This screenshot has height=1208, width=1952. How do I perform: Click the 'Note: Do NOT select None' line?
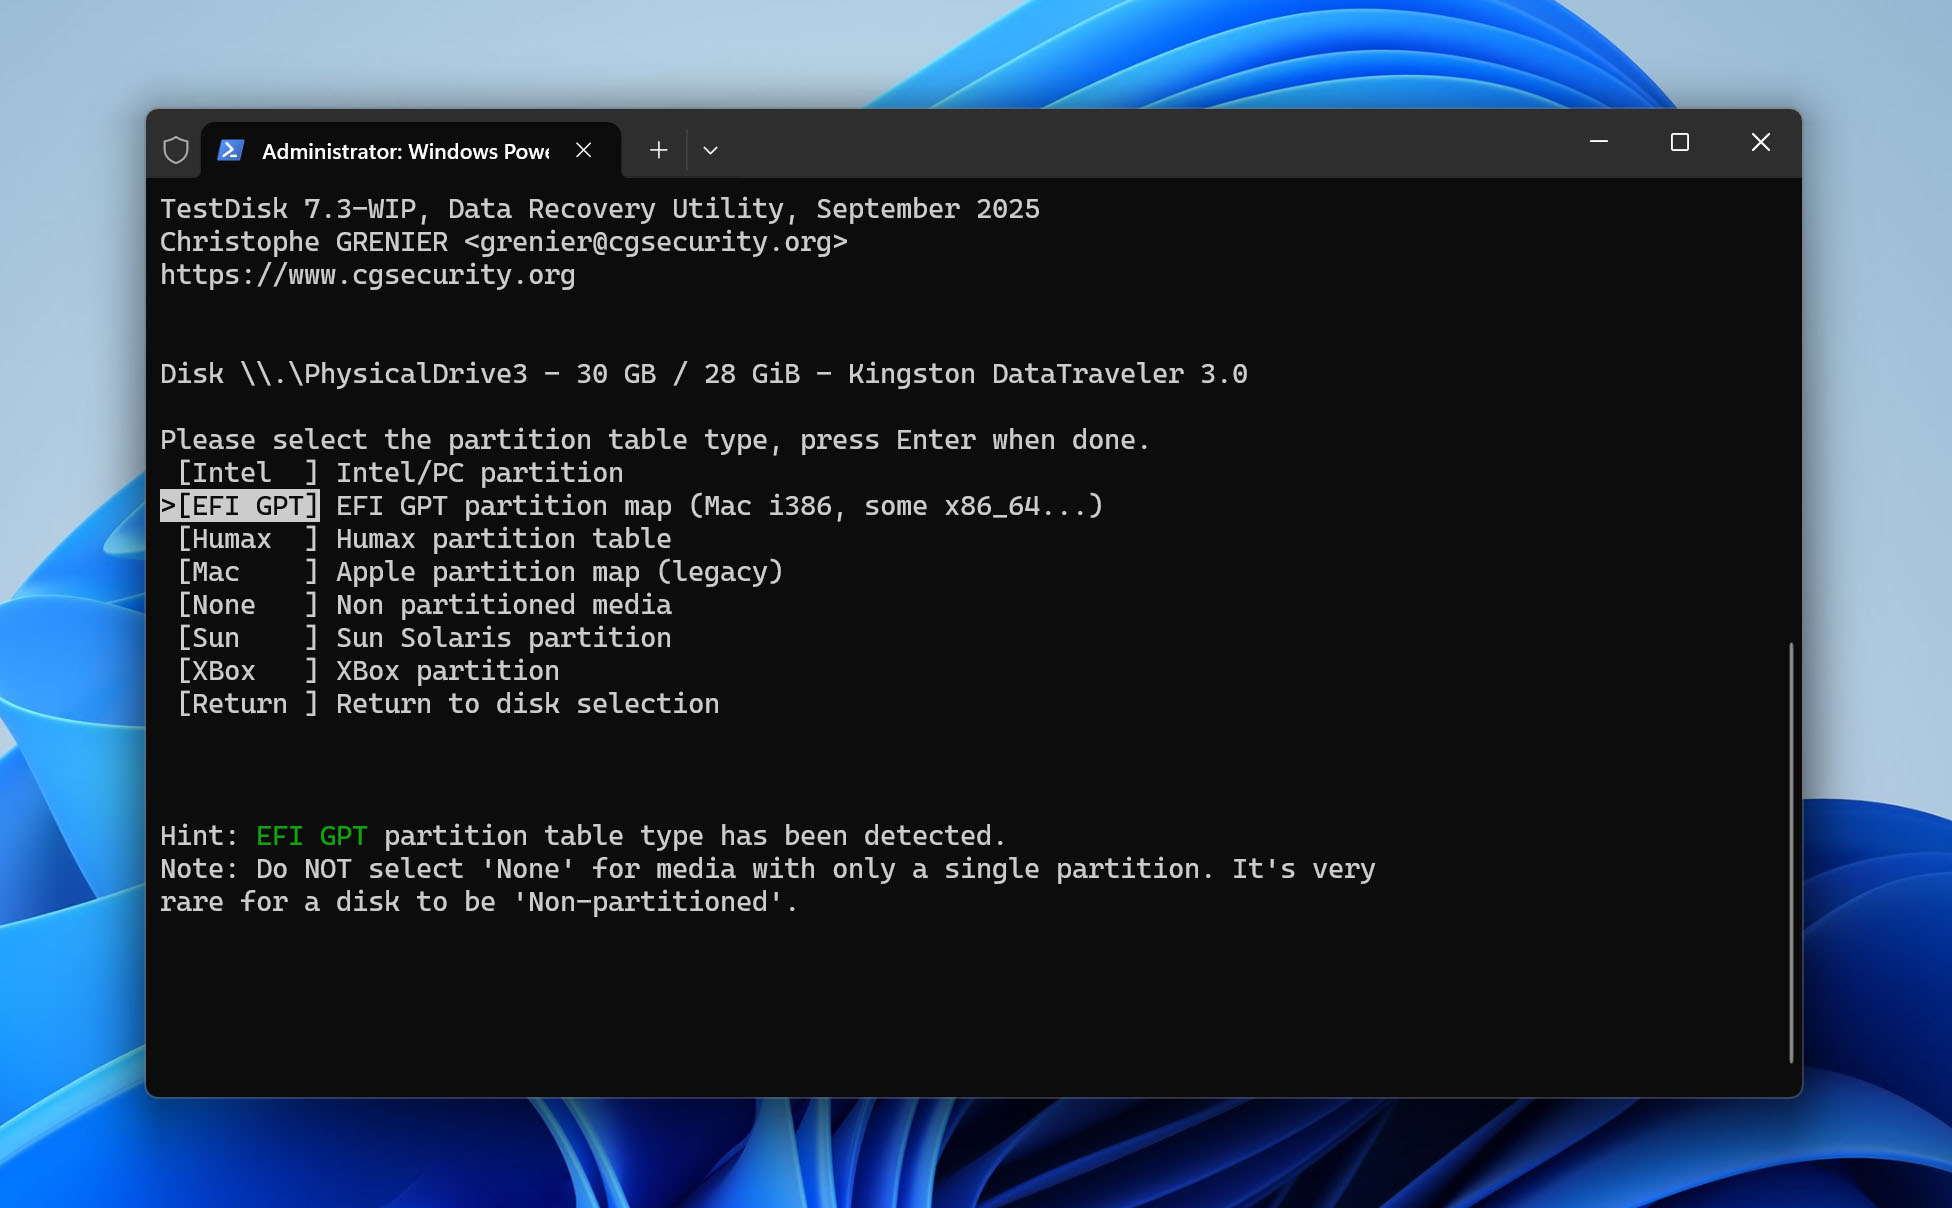pos(768,869)
